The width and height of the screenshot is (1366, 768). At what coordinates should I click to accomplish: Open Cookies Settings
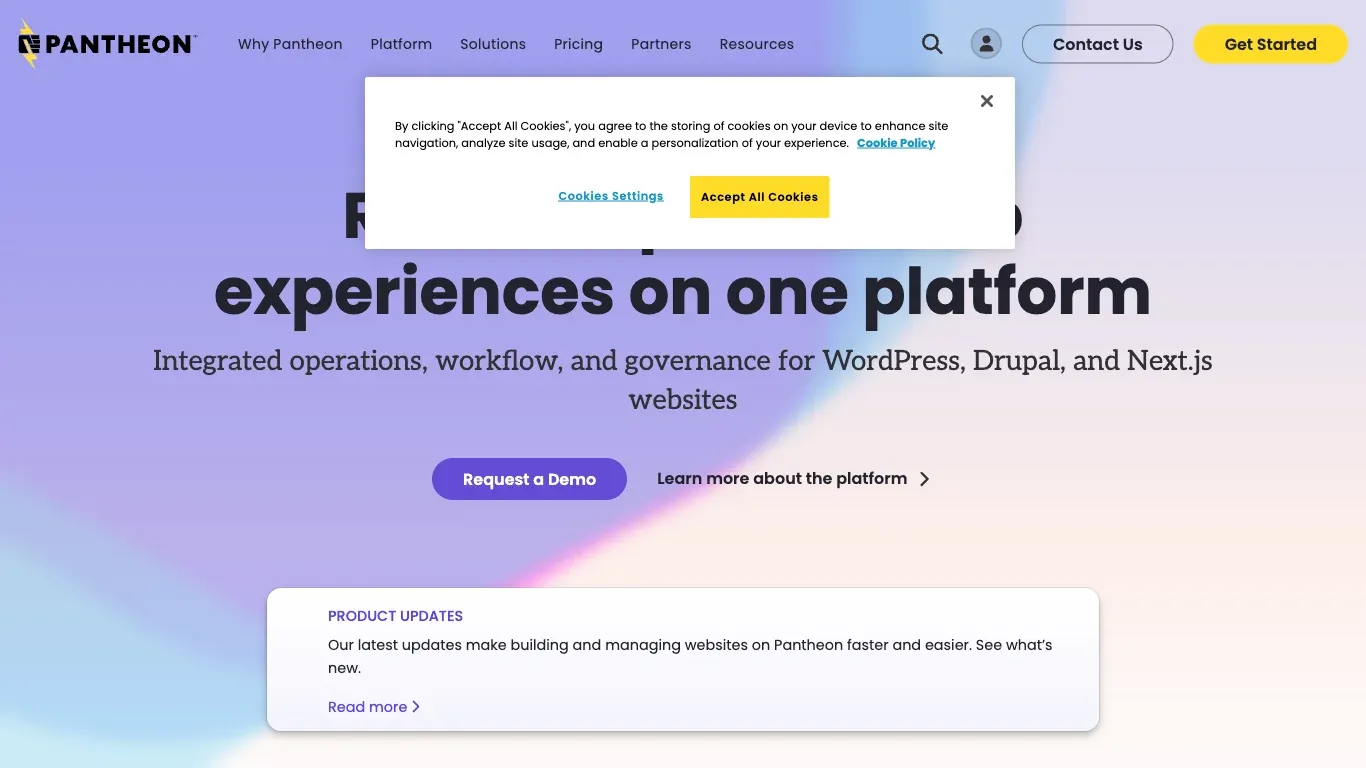(611, 196)
